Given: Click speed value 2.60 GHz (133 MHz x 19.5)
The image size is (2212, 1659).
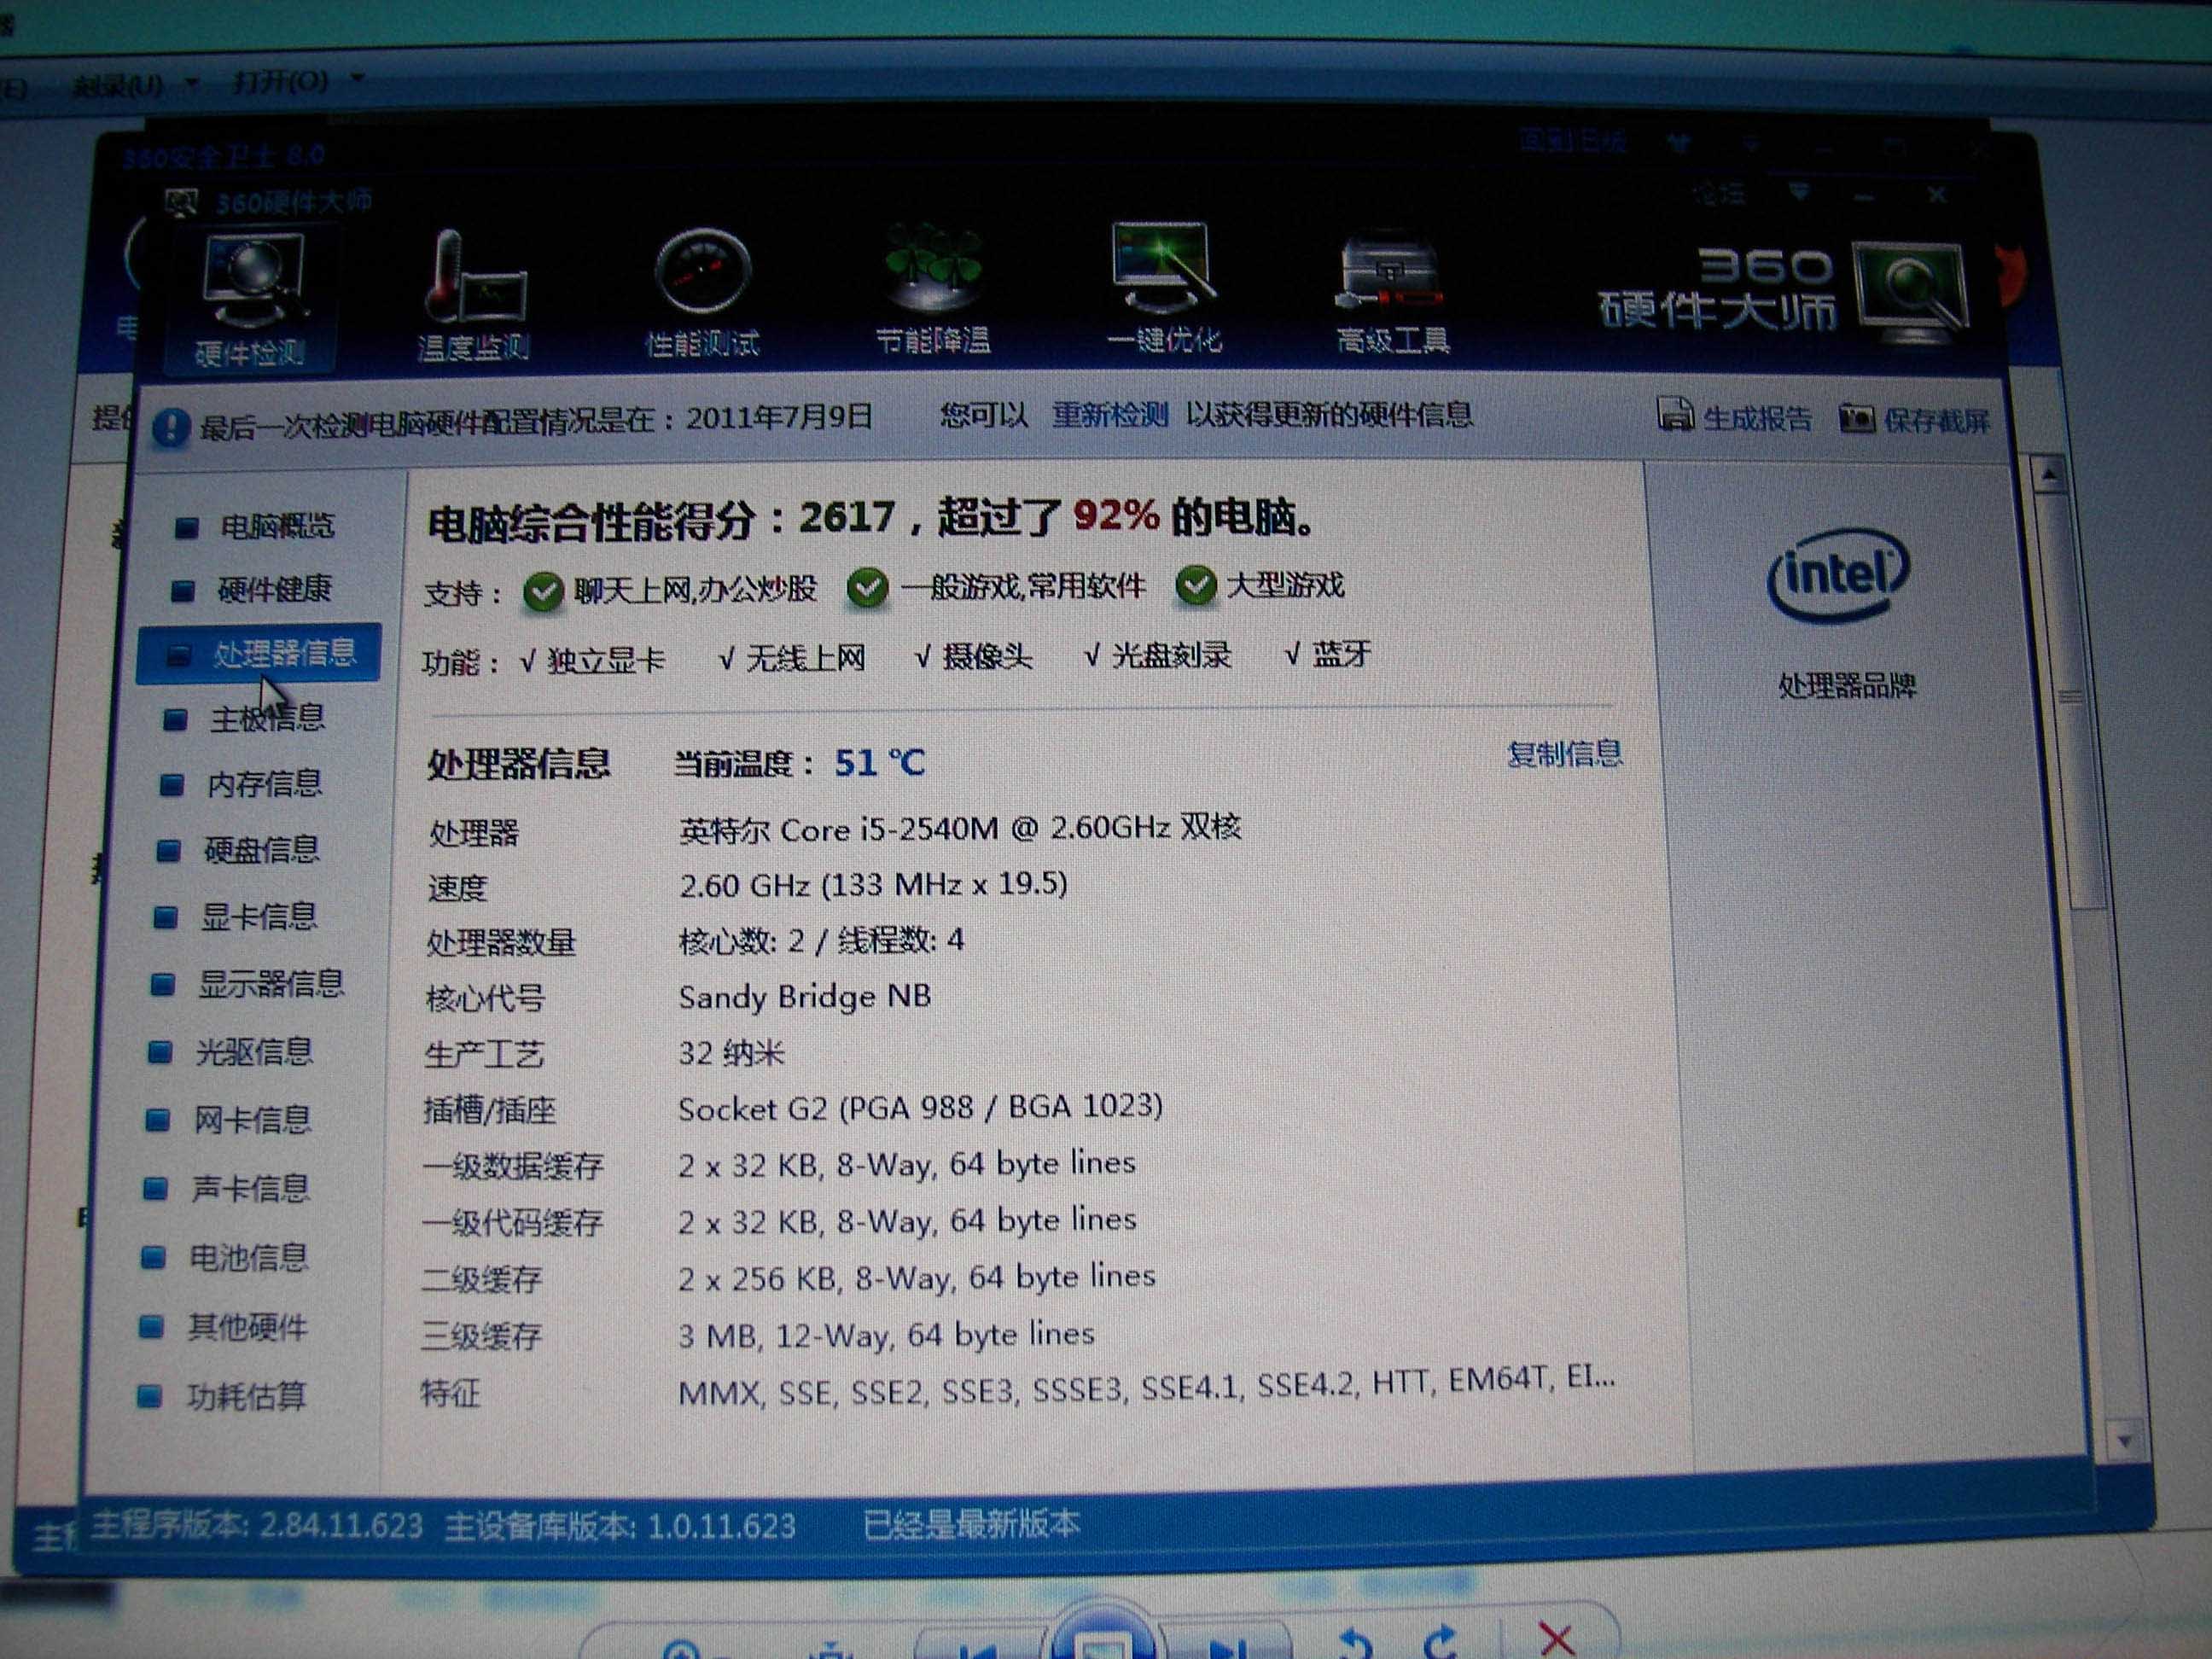Looking at the screenshot, I should (x=873, y=884).
